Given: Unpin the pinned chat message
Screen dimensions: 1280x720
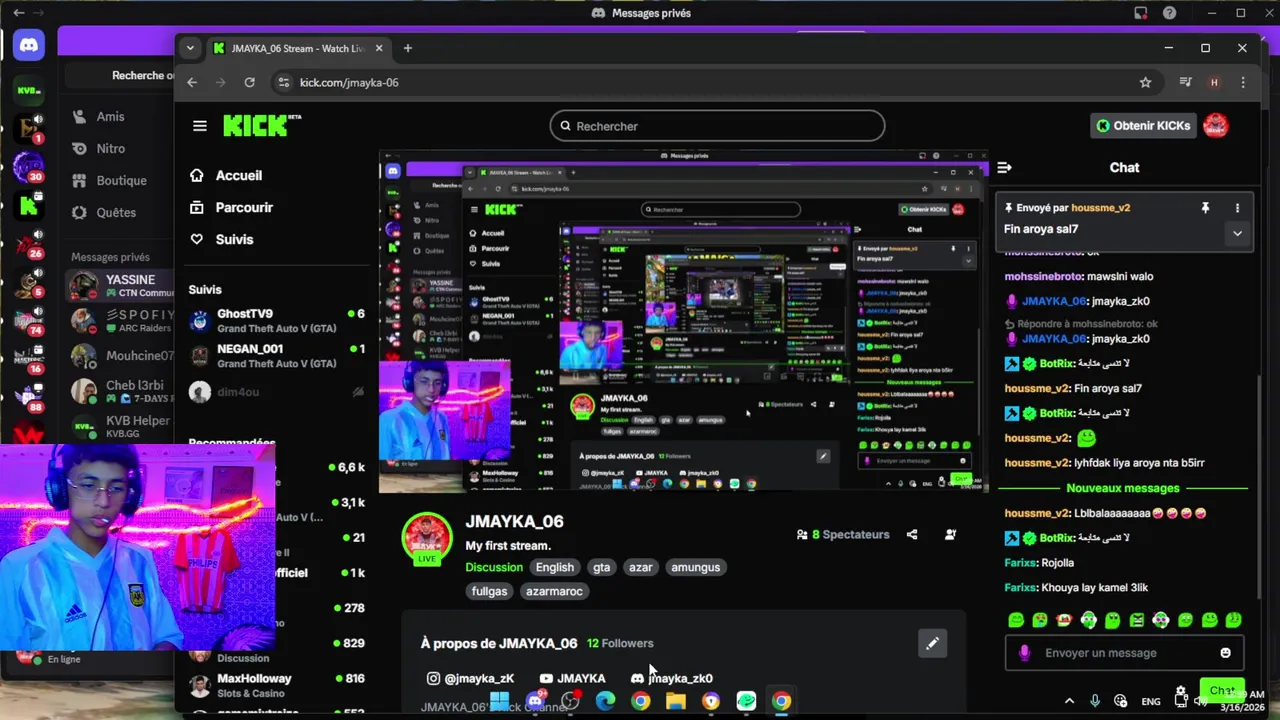Looking at the screenshot, I should tap(1205, 208).
